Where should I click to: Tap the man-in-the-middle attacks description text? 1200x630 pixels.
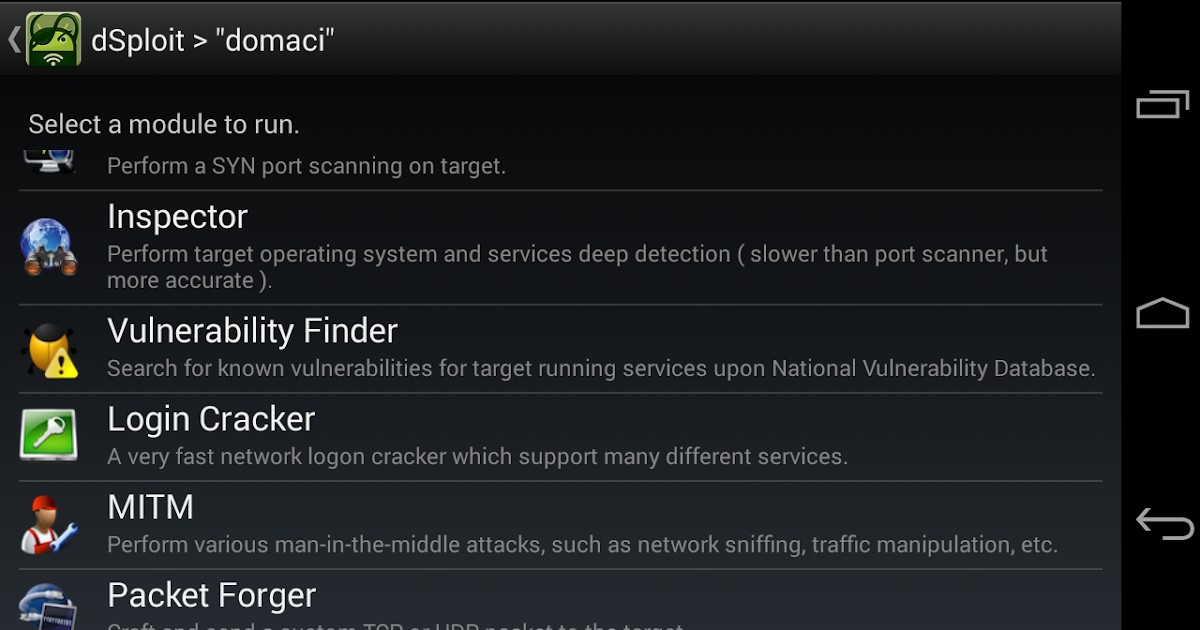click(x=582, y=545)
